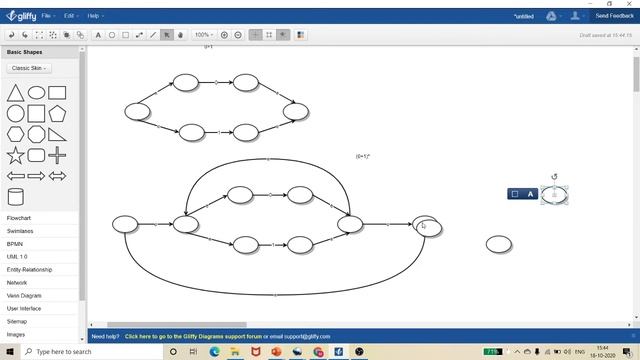The width and height of the screenshot is (640, 360).
Task: Pick the pentagon shape from library
Action: point(57,114)
